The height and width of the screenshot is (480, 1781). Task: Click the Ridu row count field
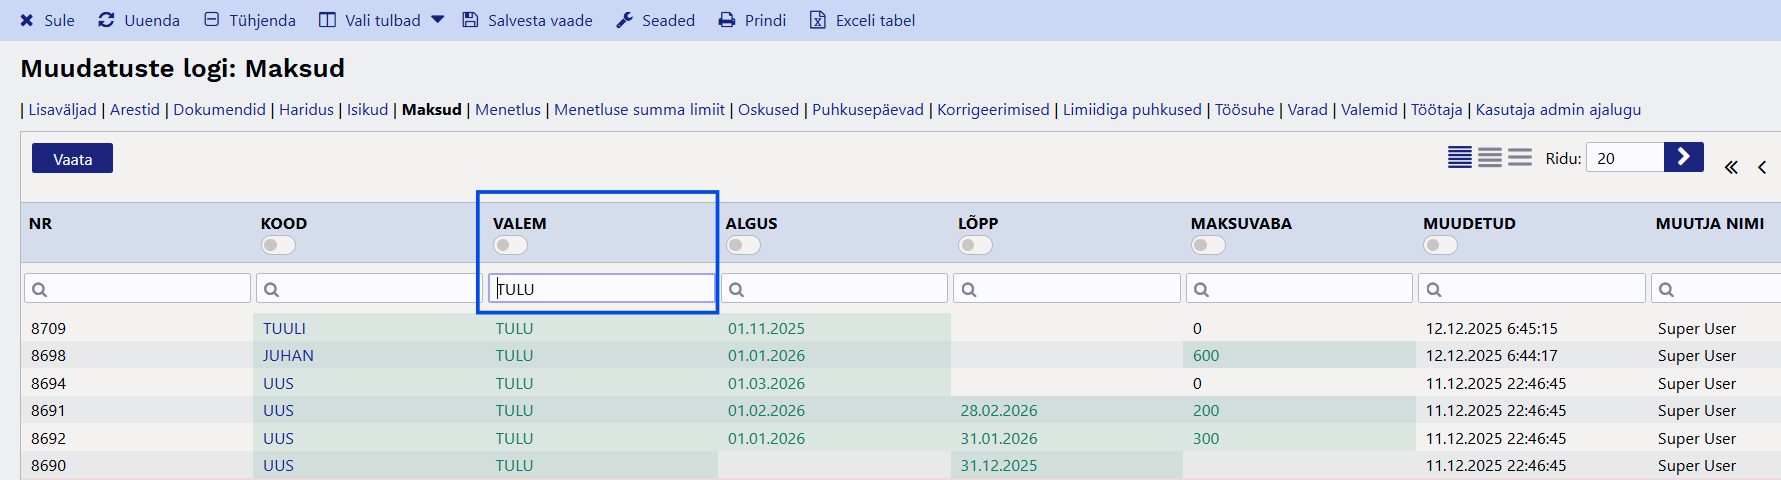click(x=1625, y=158)
